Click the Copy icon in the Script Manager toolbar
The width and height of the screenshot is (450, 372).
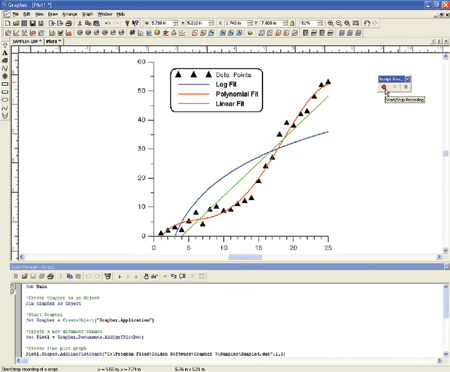tap(69, 277)
